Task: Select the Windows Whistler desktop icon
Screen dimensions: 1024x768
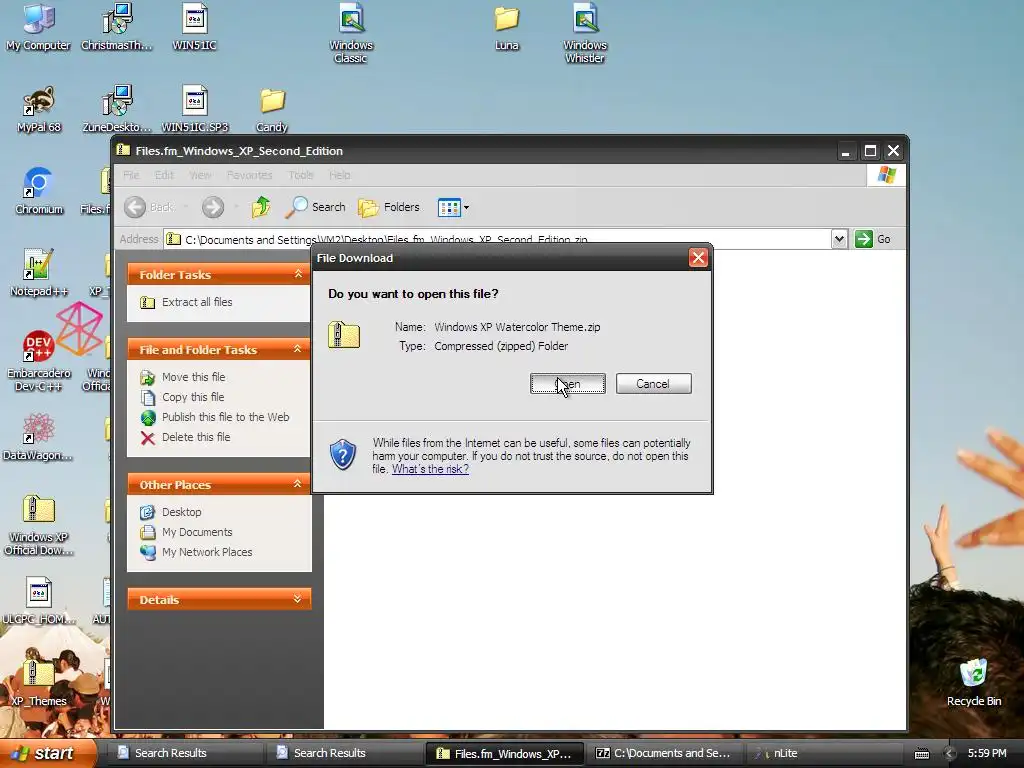Action: (x=585, y=34)
